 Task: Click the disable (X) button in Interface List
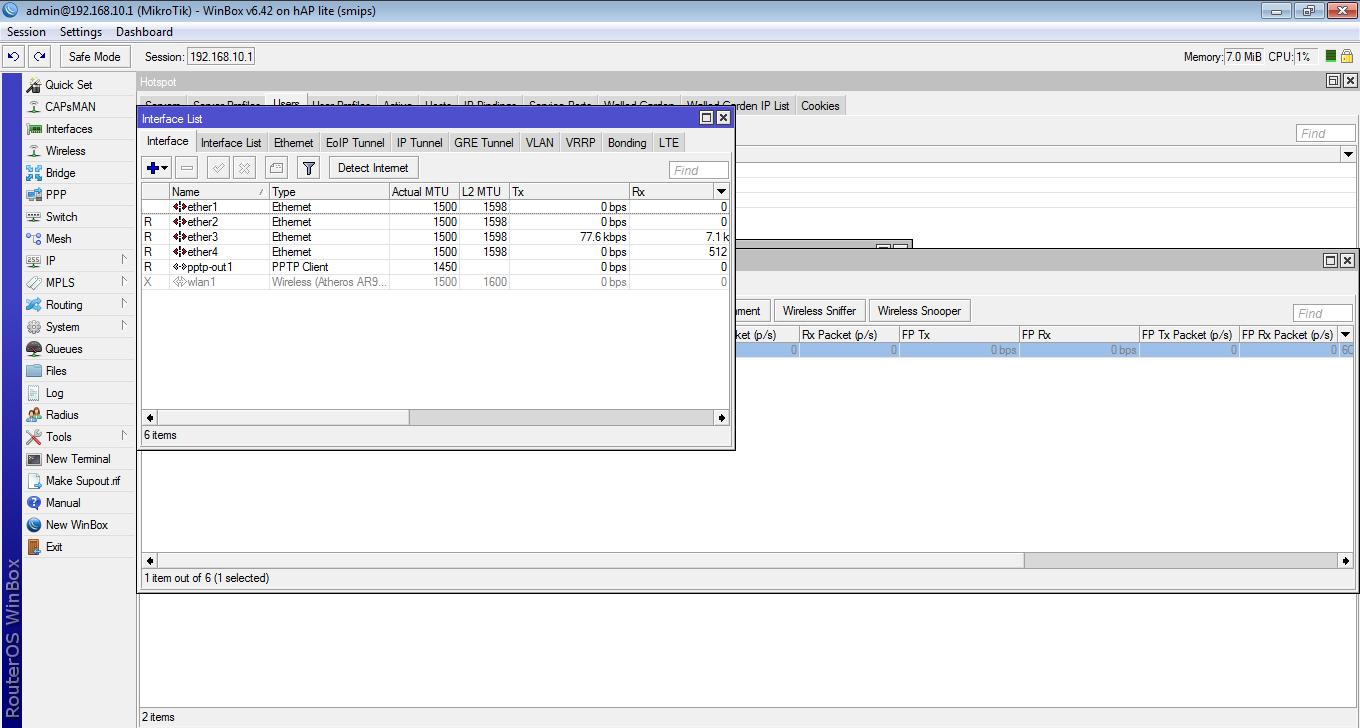244,168
